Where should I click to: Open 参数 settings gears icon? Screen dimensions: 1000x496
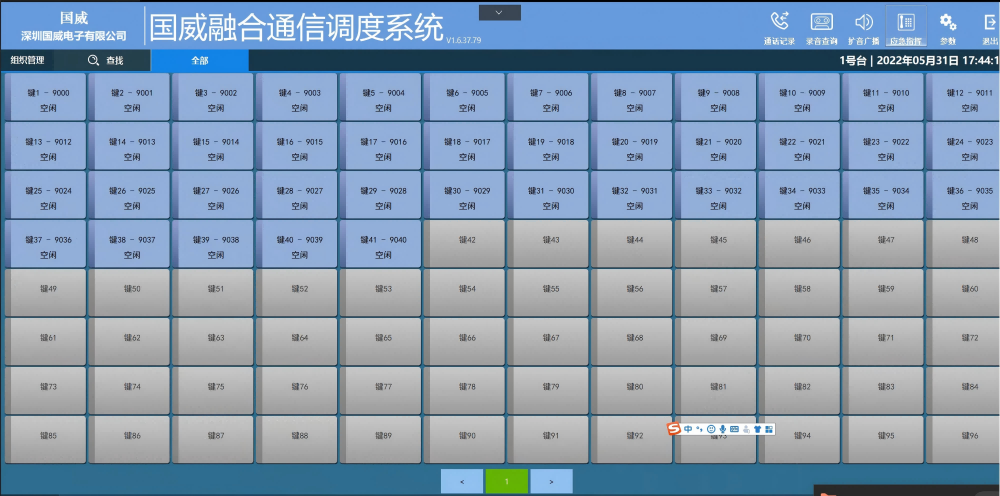(x=948, y=27)
